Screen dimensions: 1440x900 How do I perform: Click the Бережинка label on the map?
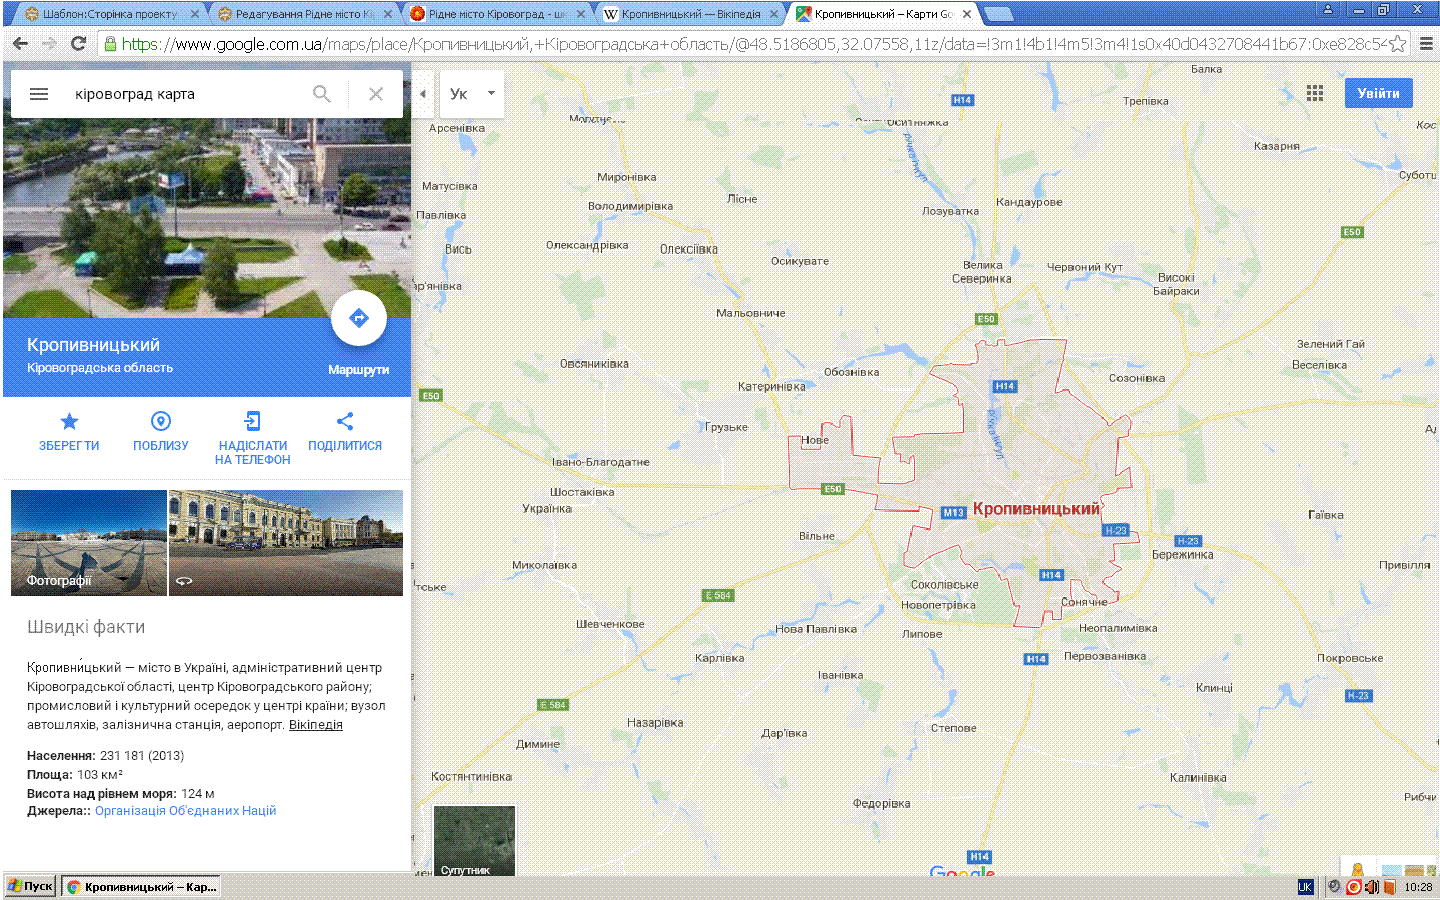point(1182,555)
